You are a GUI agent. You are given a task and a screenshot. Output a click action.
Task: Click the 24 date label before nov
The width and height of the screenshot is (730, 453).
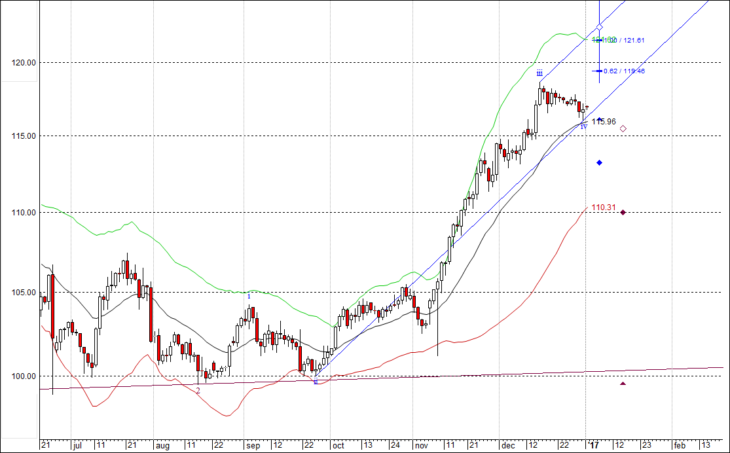(x=395, y=446)
